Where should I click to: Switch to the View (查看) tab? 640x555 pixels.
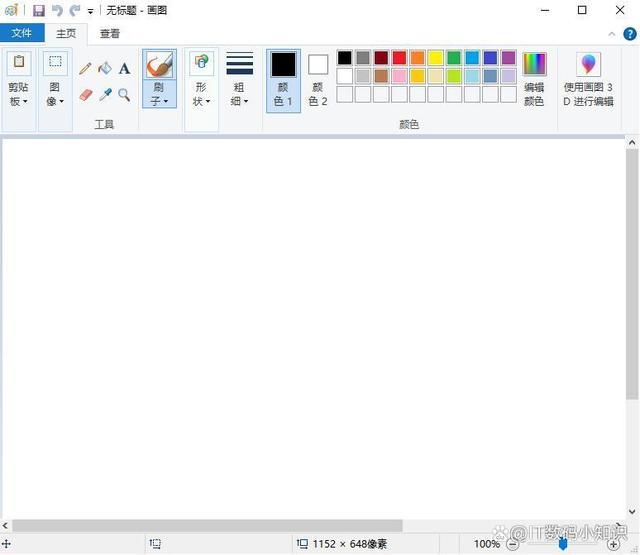[x=110, y=33]
